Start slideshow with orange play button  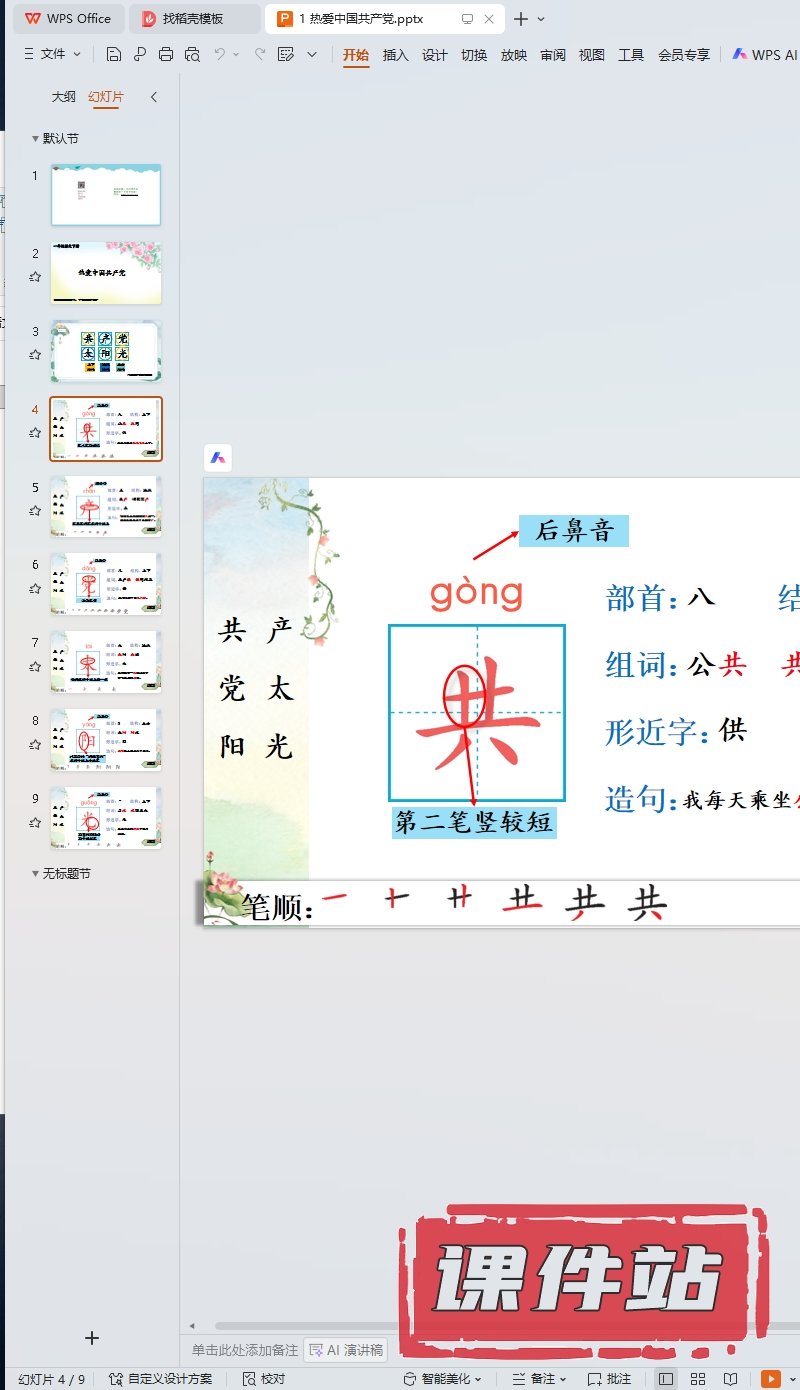pyautogui.click(x=770, y=1379)
